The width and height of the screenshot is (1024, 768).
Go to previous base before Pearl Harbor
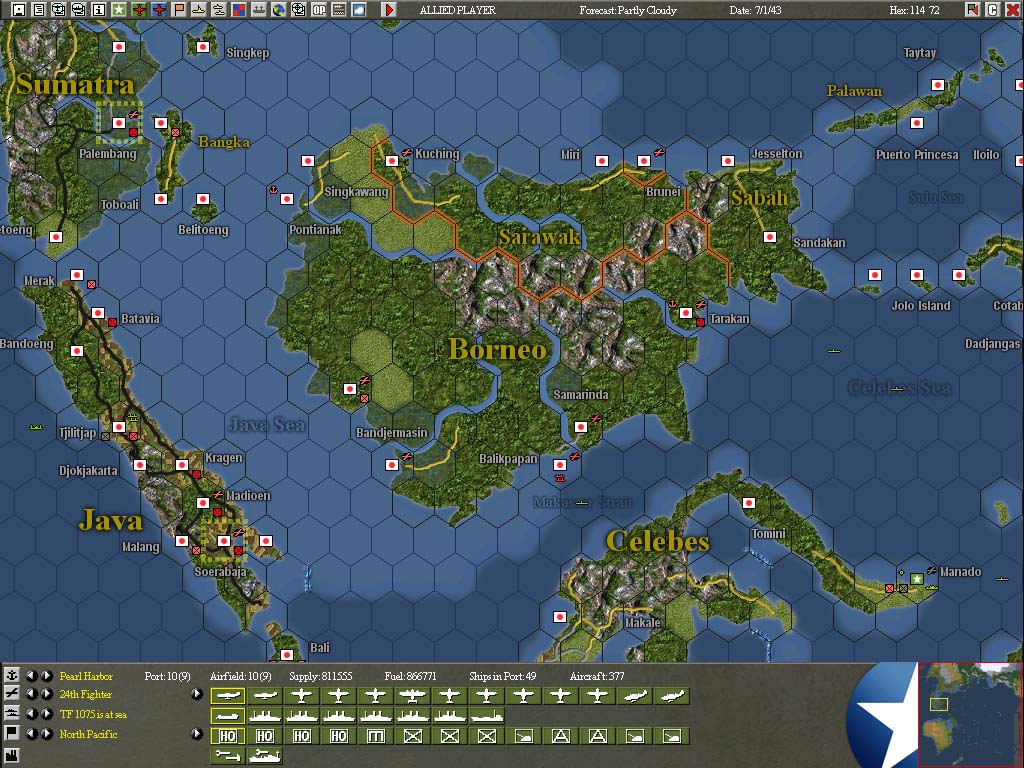[x=31, y=675]
